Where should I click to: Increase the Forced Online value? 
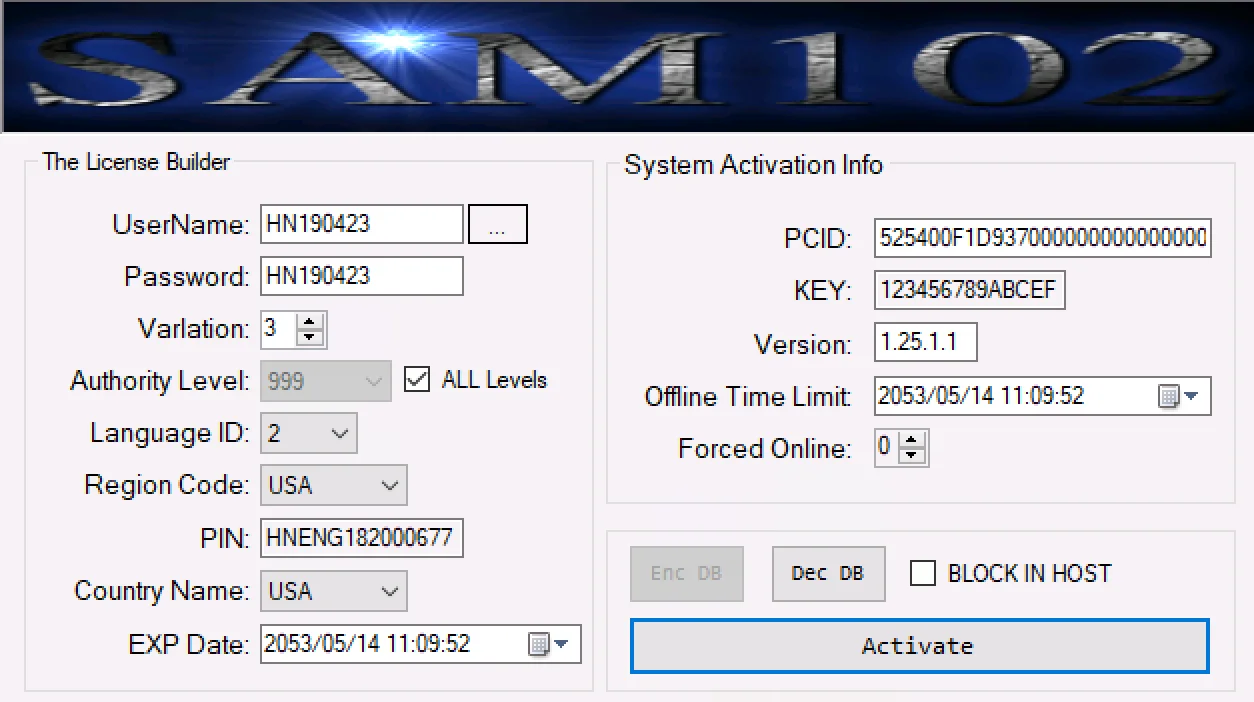tap(911, 441)
